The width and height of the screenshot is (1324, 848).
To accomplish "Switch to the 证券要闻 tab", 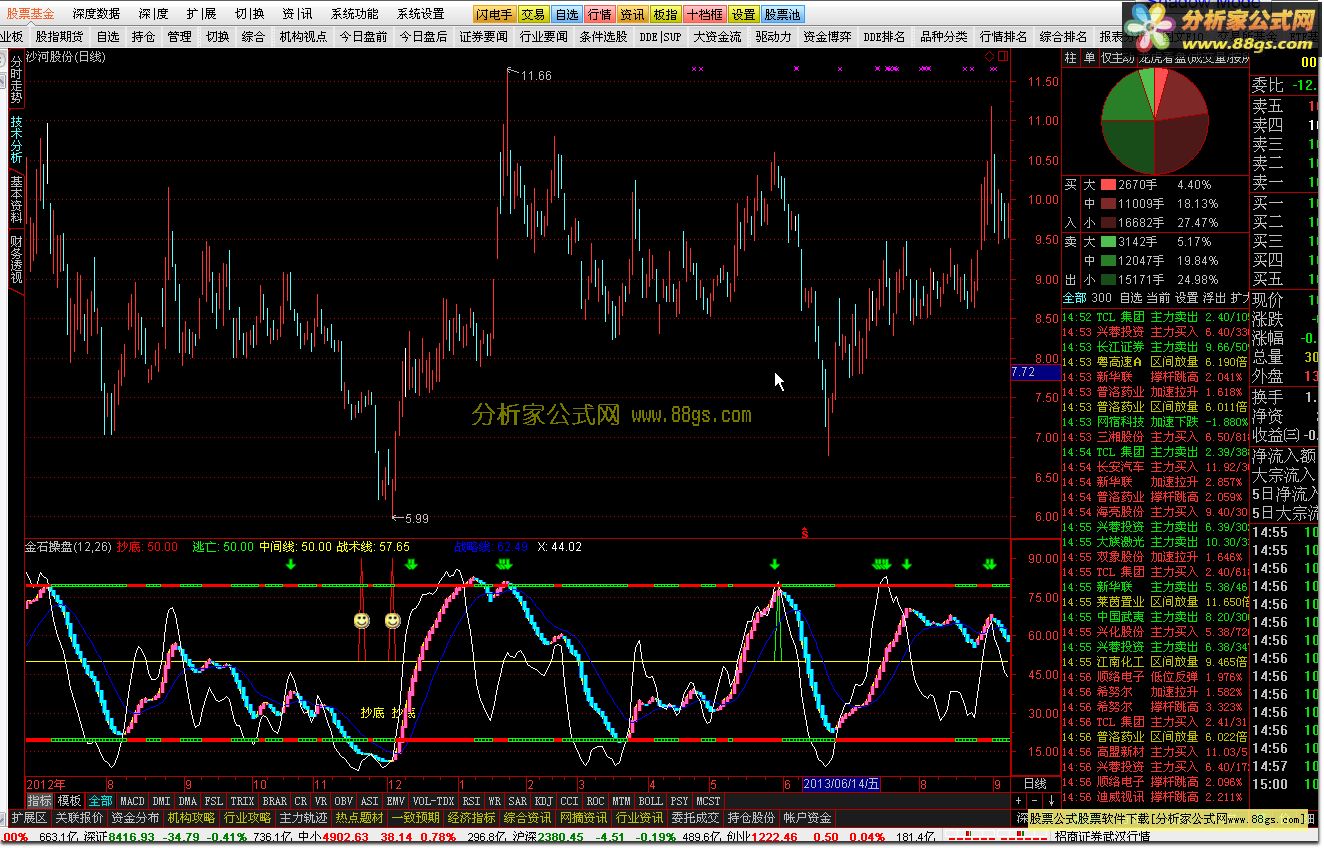I will tap(483, 36).
